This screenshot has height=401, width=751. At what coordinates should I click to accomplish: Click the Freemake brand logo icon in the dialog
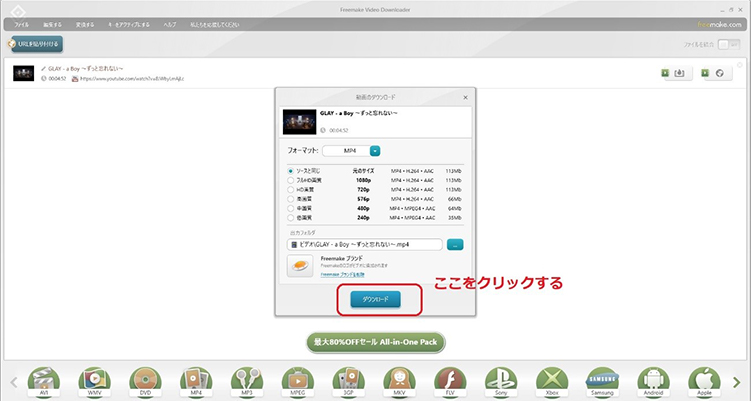pos(300,265)
